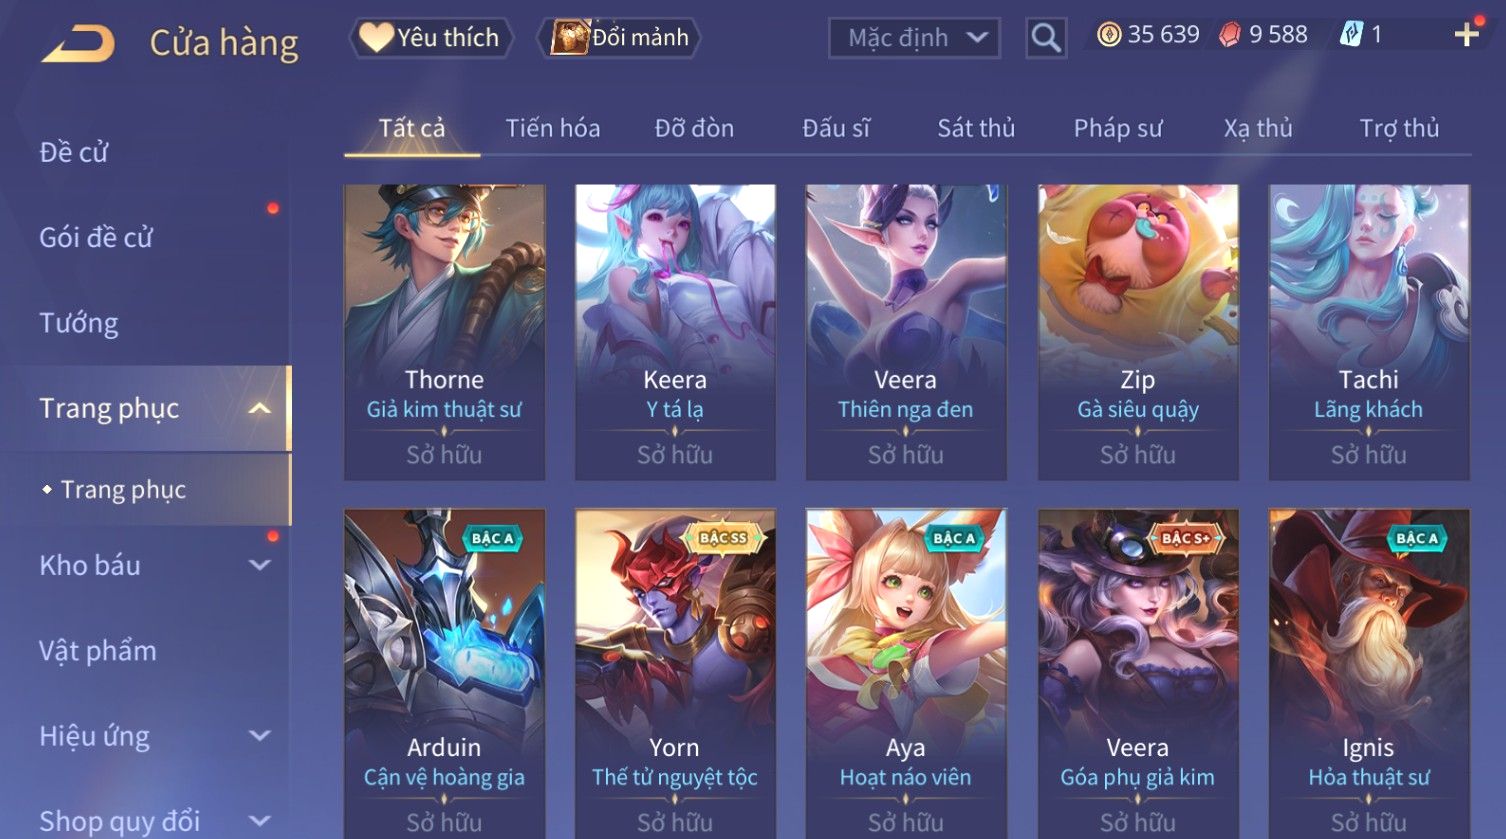Open the Mặc định sort dropdown
The image size is (1506, 839).
[x=914, y=38]
